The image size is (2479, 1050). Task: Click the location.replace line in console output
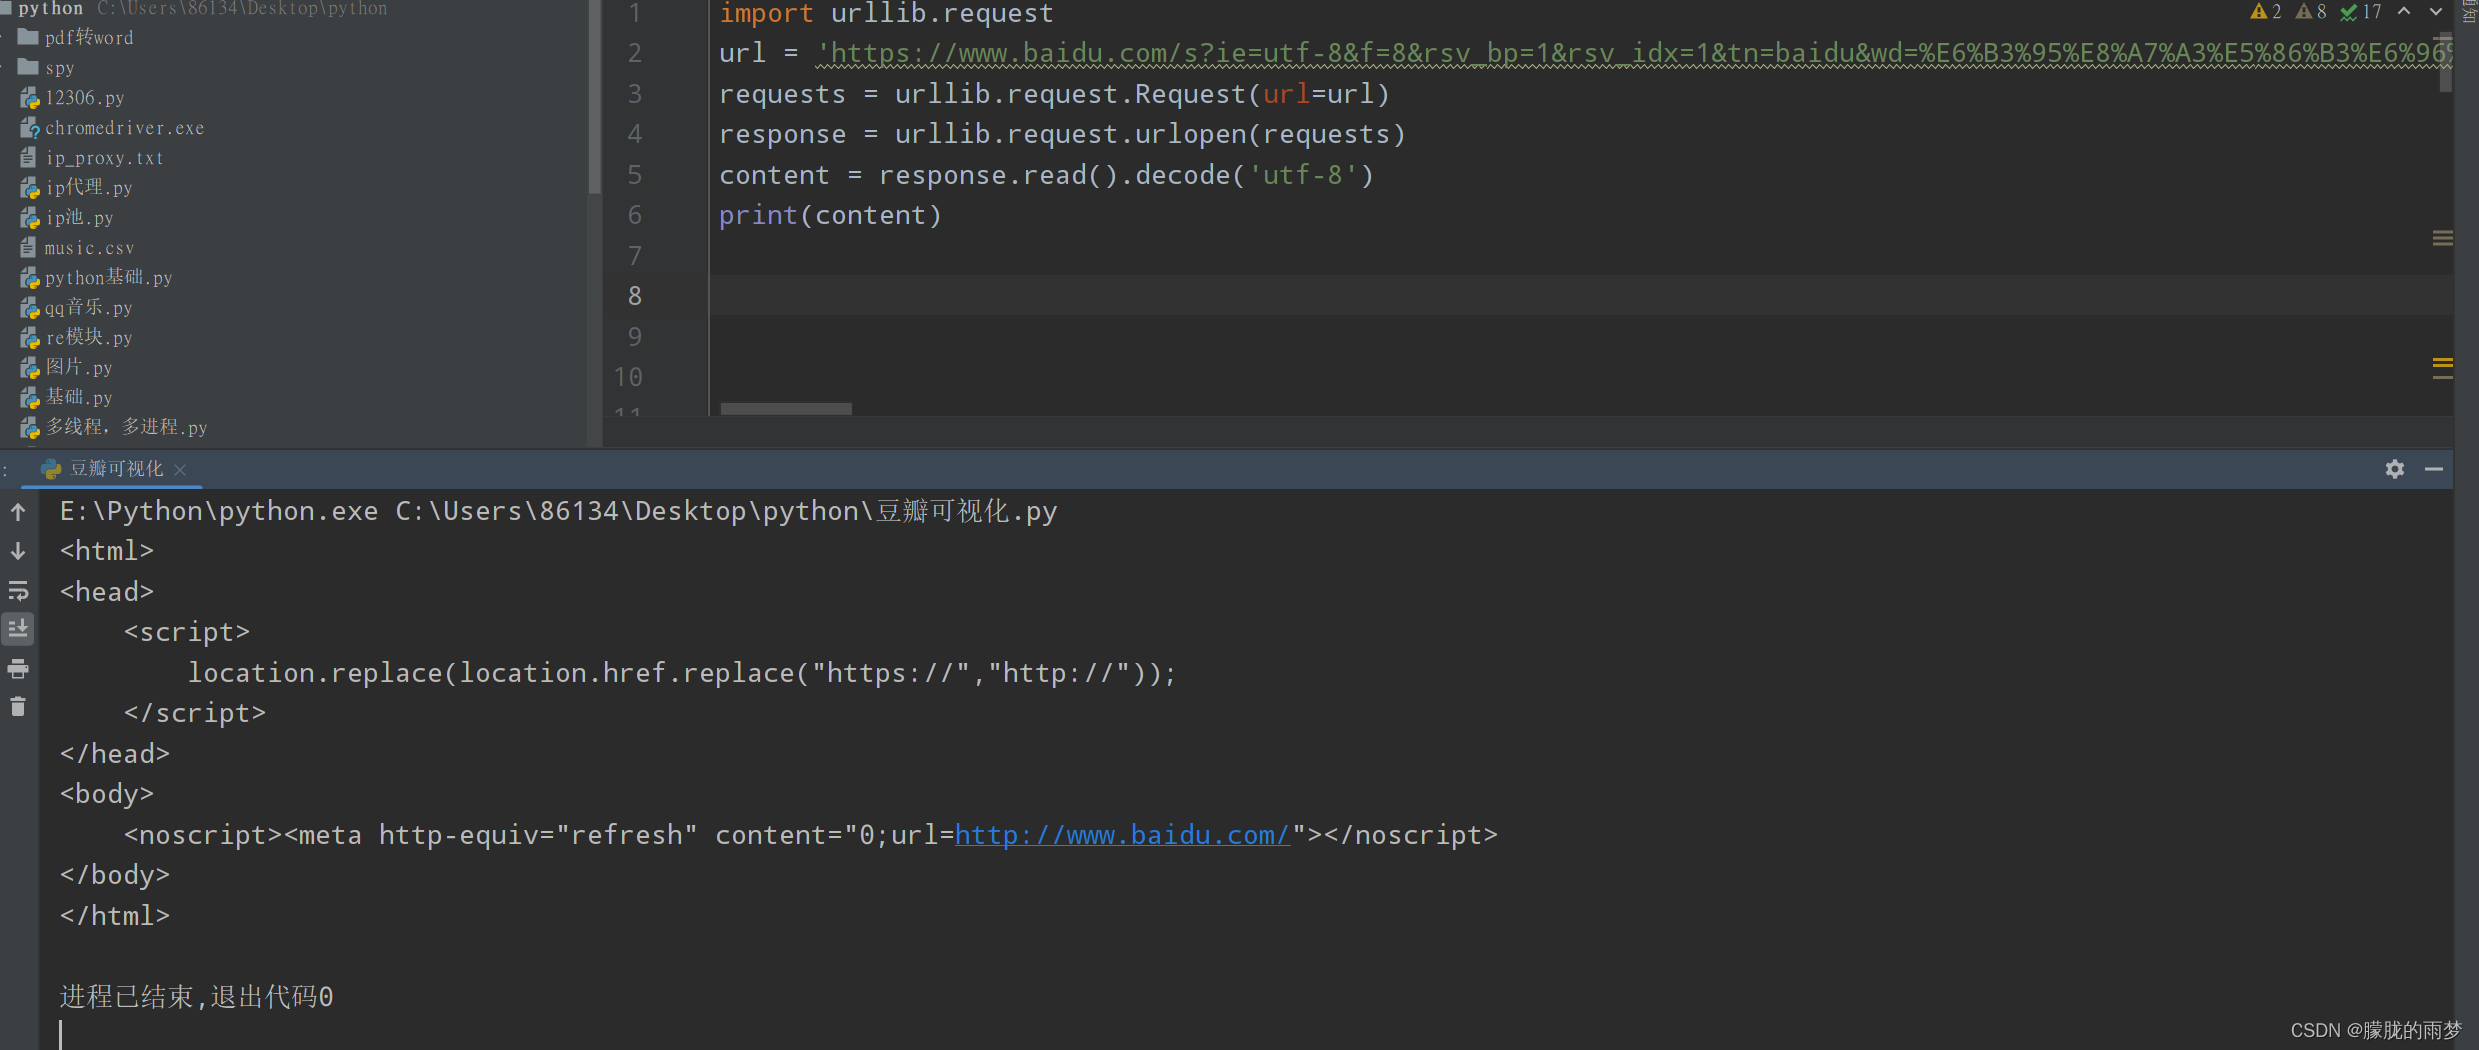pos(682,673)
